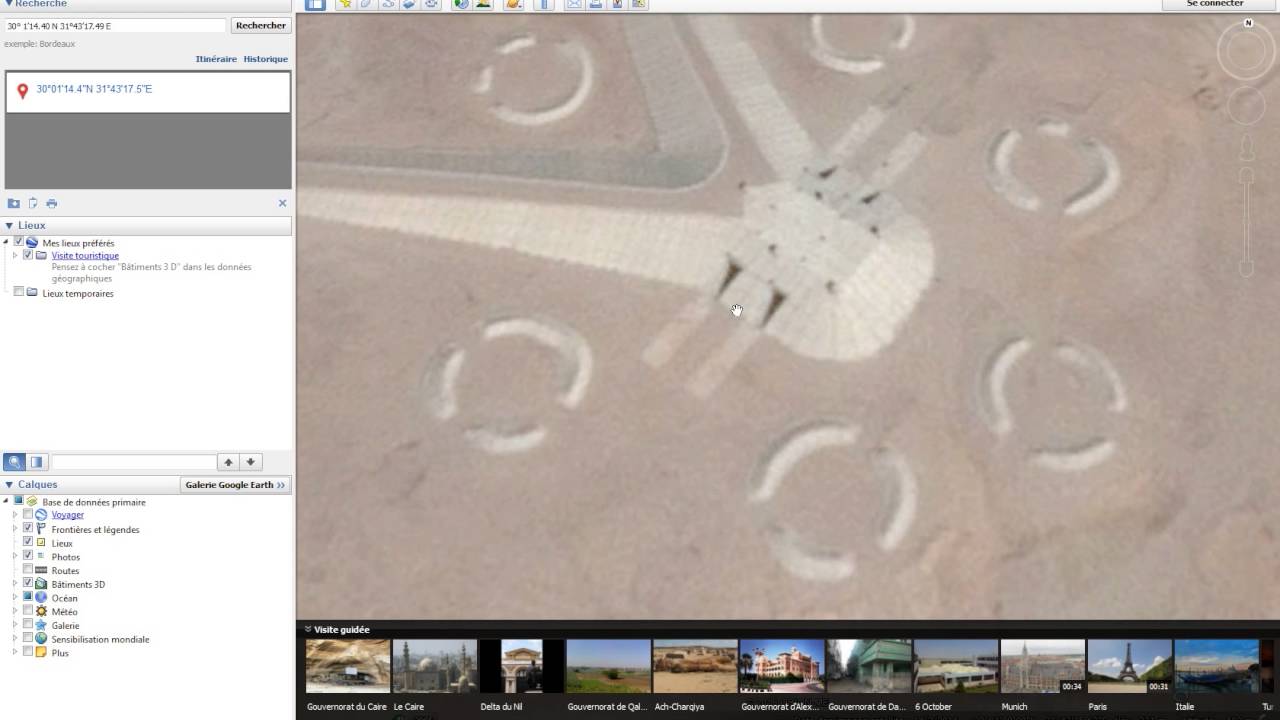1280x720 pixels.
Task: Focus the coordinates search input field
Action: pos(115,25)
